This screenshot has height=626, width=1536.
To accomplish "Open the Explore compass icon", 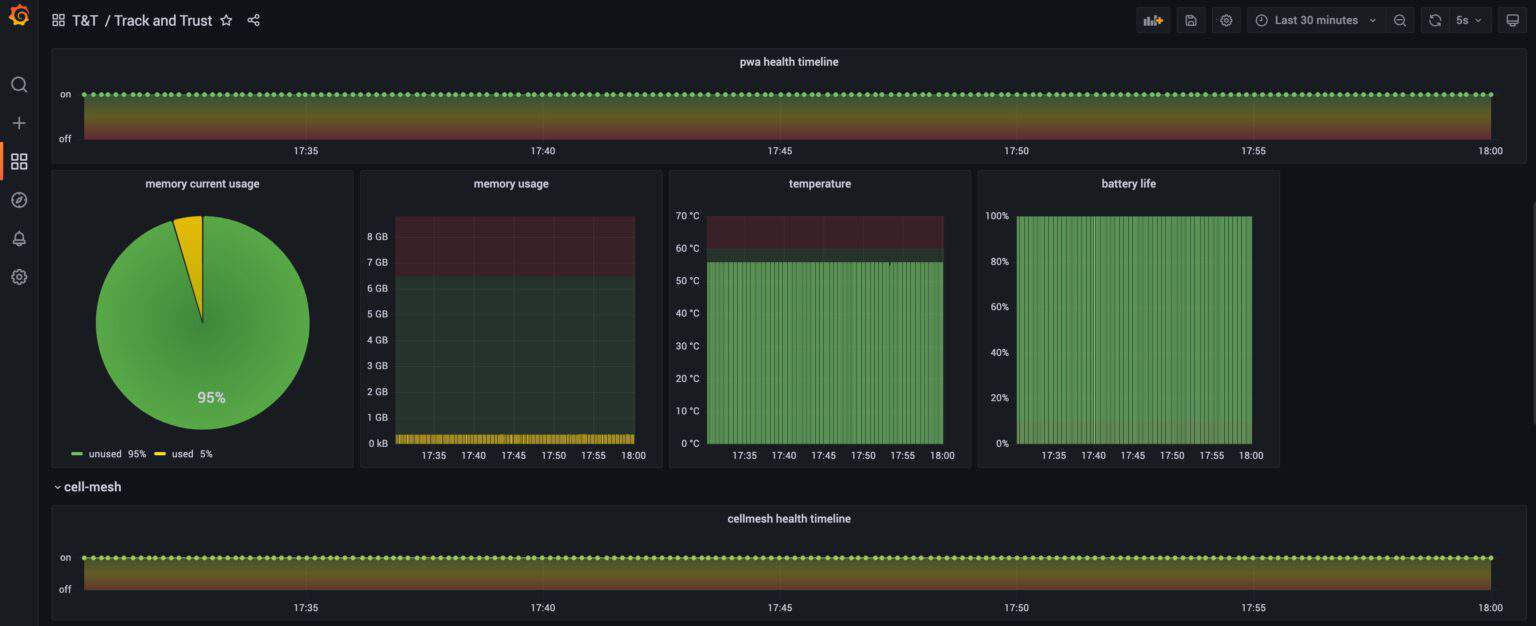I will [19, 199].
